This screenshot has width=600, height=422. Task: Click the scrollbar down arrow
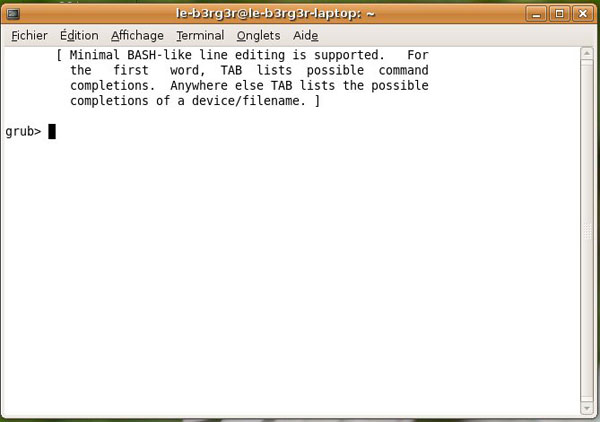pos(587,409)
